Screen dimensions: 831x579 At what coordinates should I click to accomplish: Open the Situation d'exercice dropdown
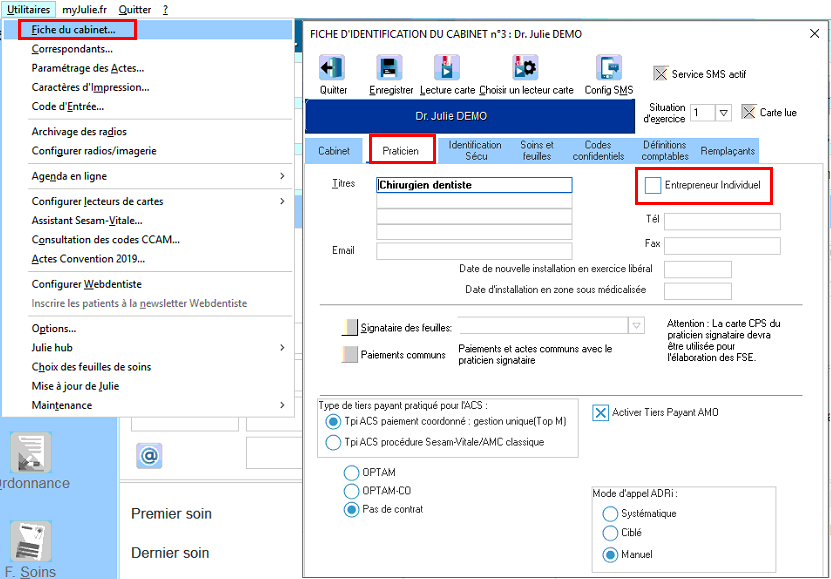(x=723, y=113)
